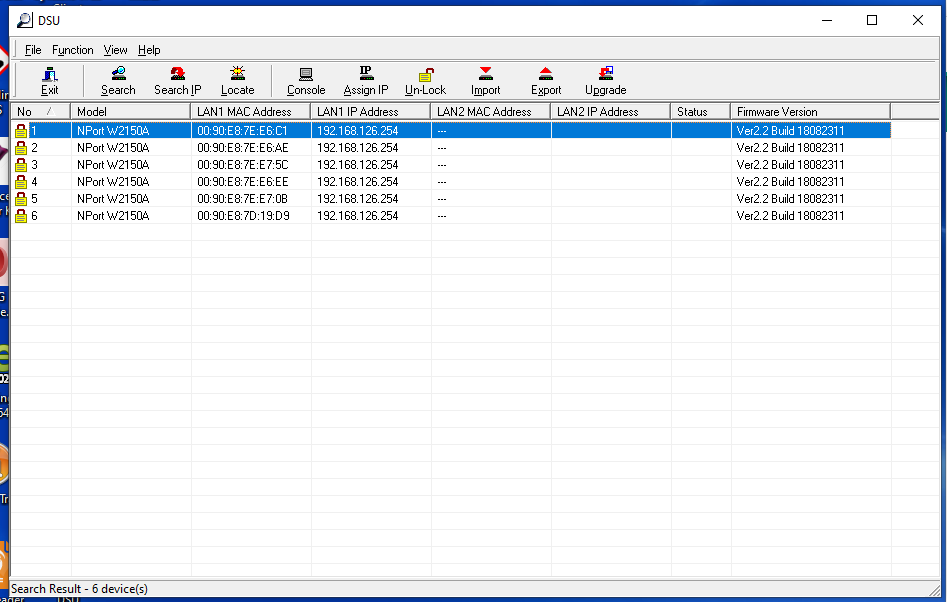The height and width of the screenshot is (602, 947).
Task: Click the Export configuration icon
Action: [546, 80]
